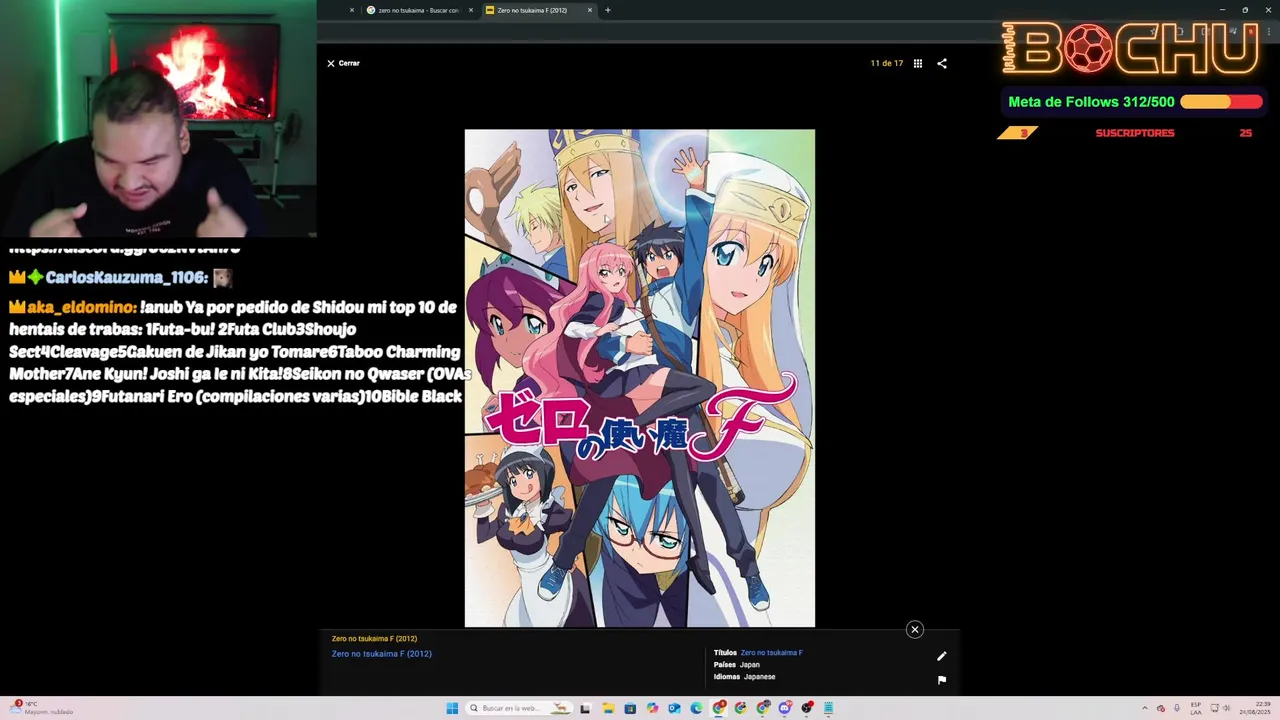Dismiss the caption panel with the circled X
The height and width of the screenshot is (720, 1280).
914,629
